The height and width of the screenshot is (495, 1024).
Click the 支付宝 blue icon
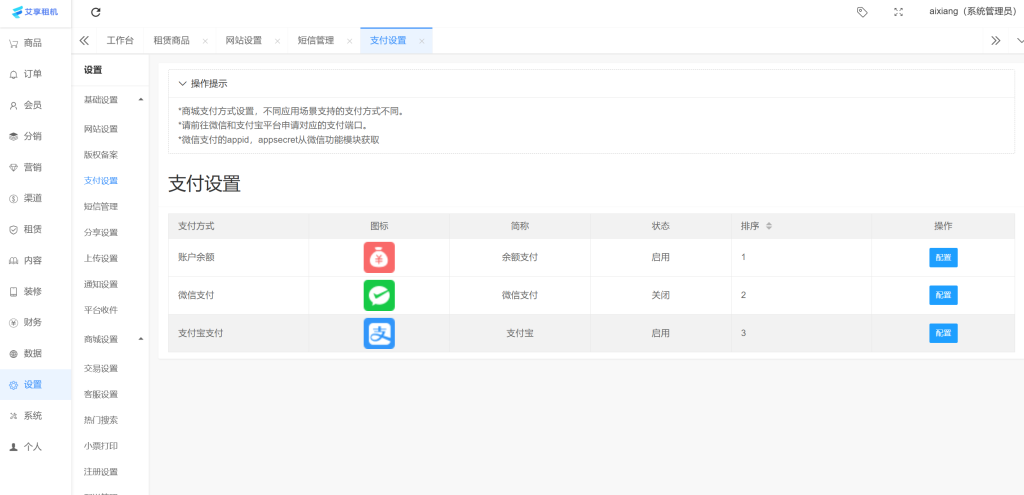(x=379, y=333)
